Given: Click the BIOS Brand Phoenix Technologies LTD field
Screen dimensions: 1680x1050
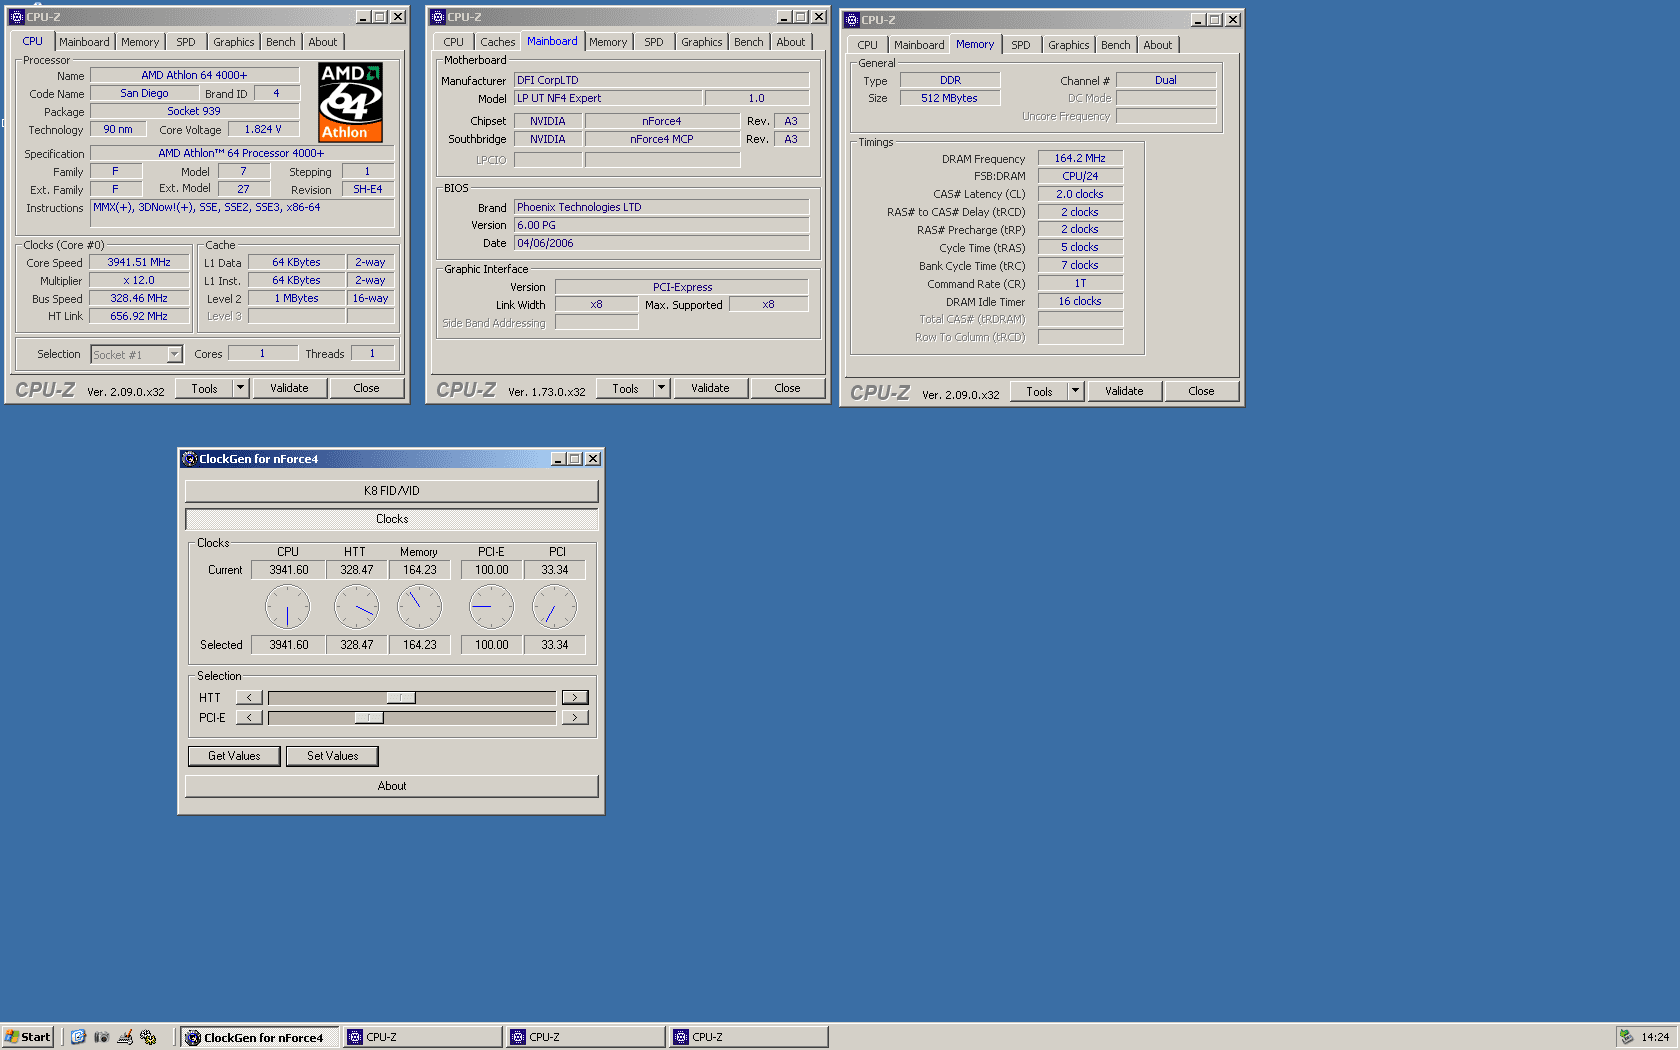Looking at the screenshot, I should [x=661, y=207].
